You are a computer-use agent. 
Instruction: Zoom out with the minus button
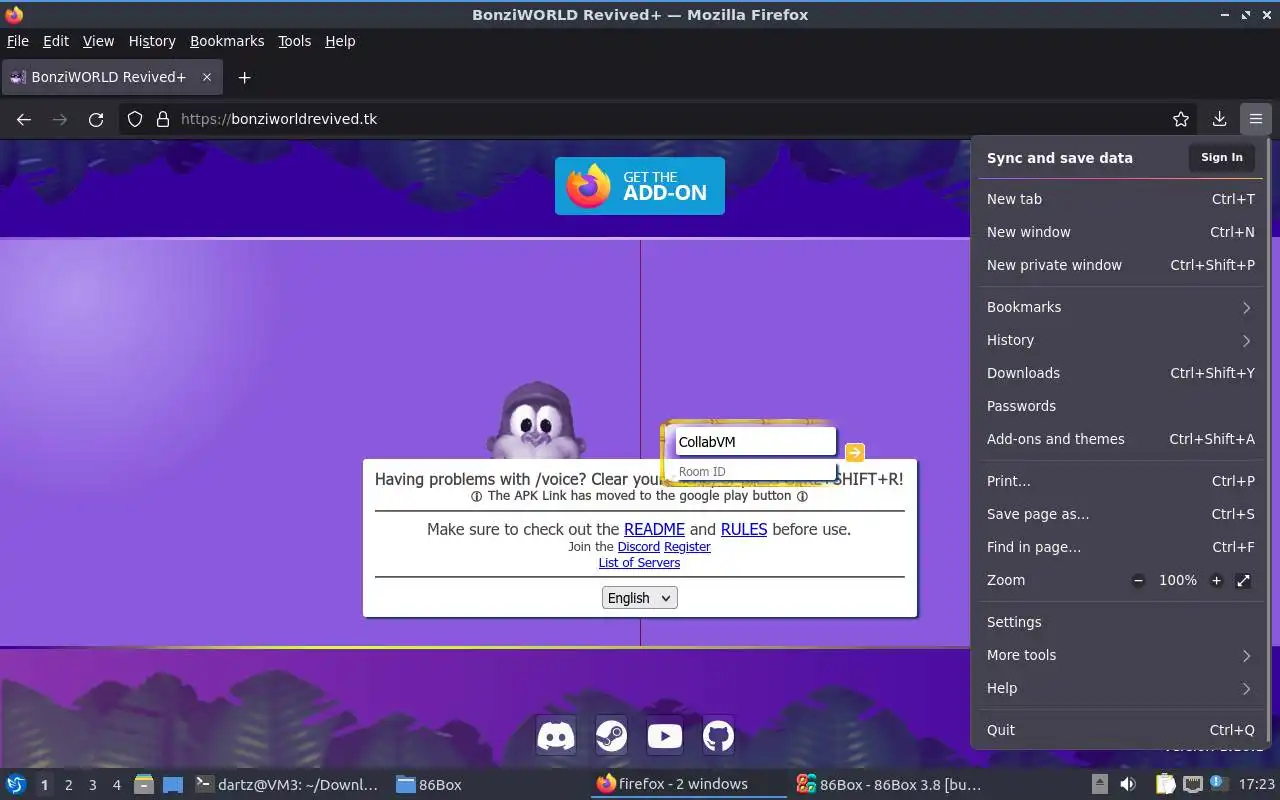click(x=1138, y=580)
